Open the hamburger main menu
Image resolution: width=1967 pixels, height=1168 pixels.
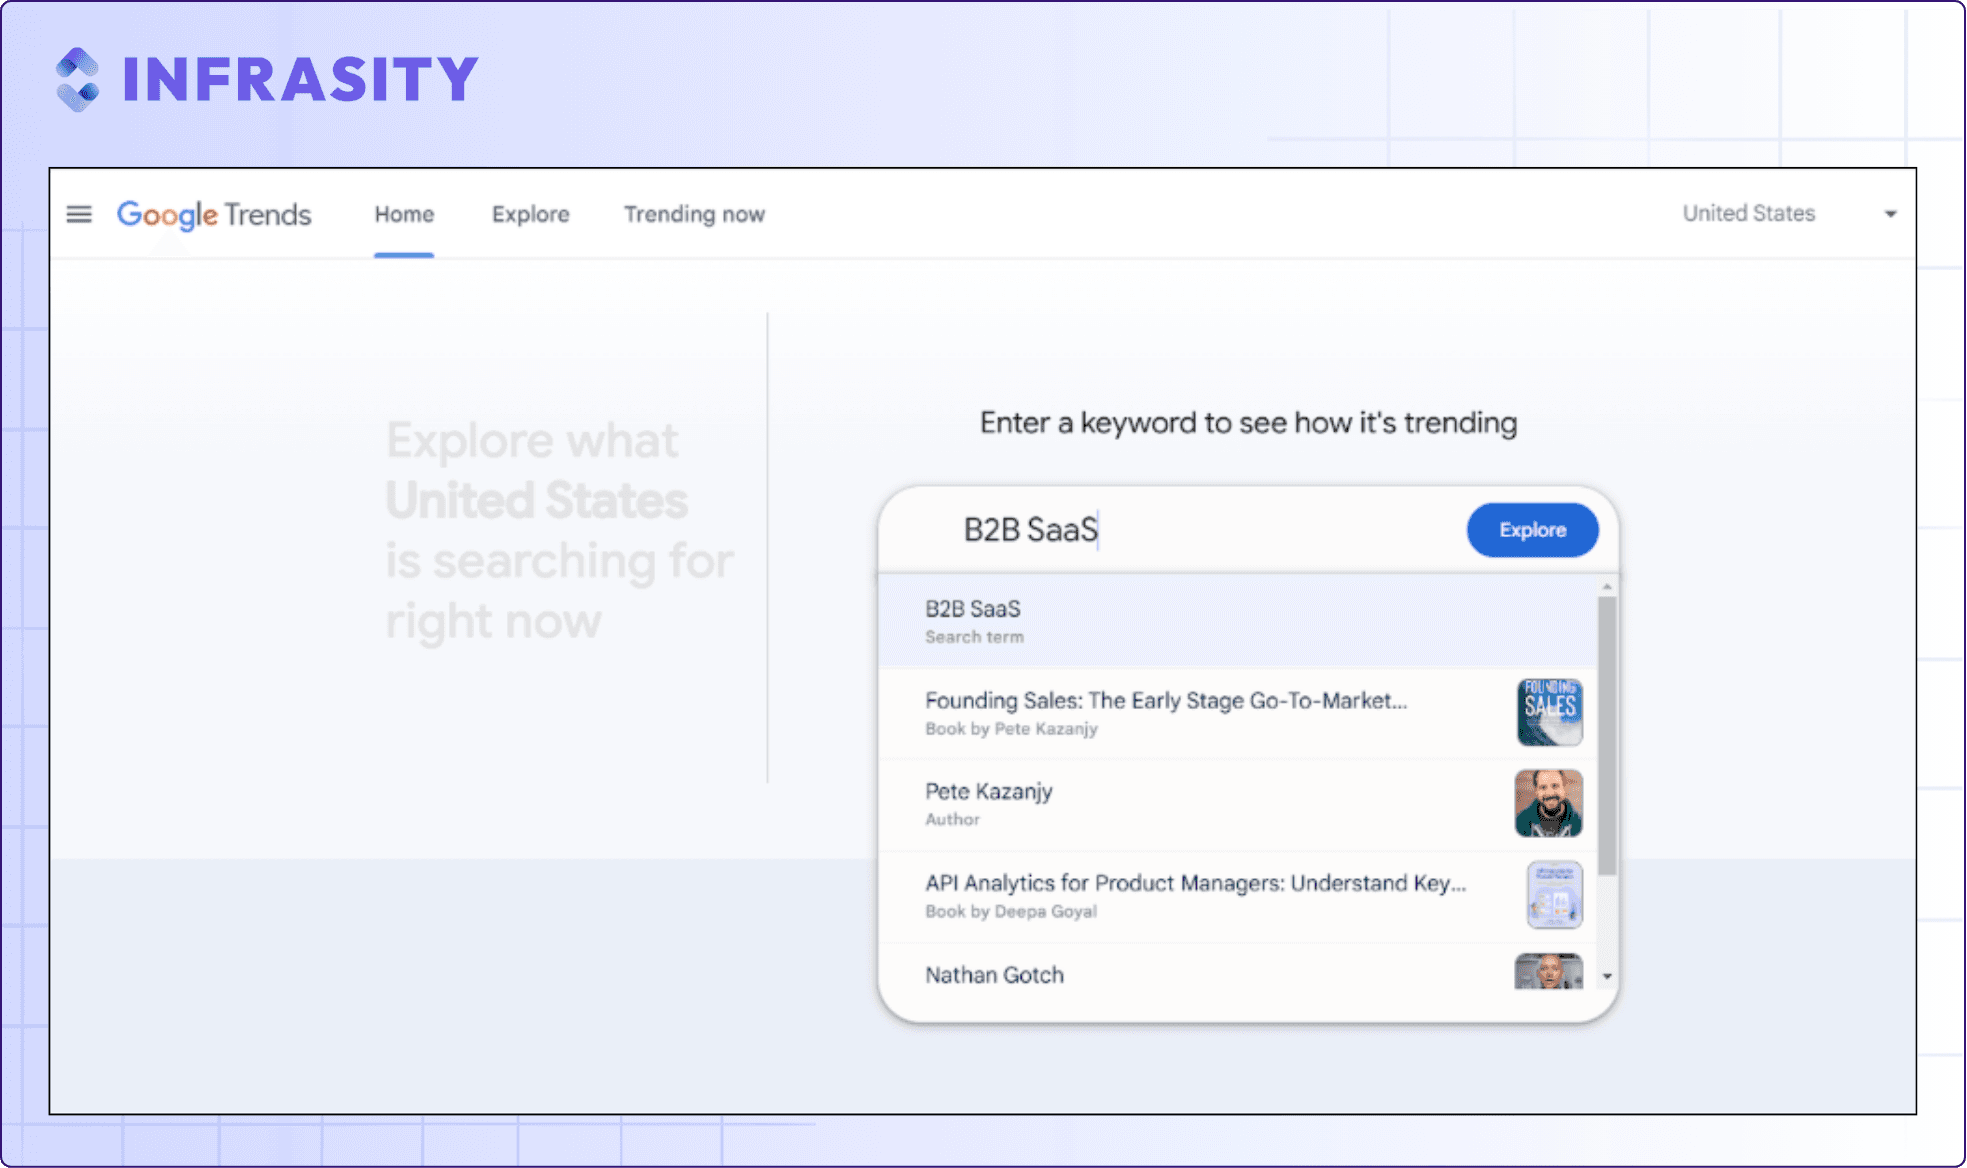[79, 214]
